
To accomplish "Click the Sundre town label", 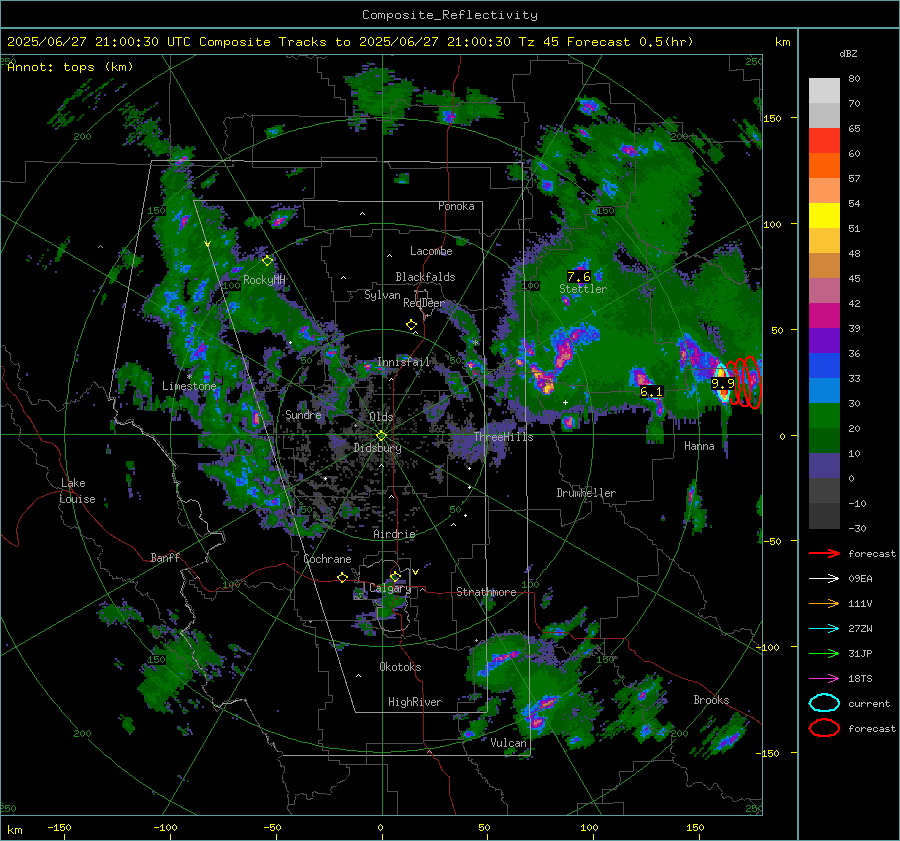I will pos(303,415).
